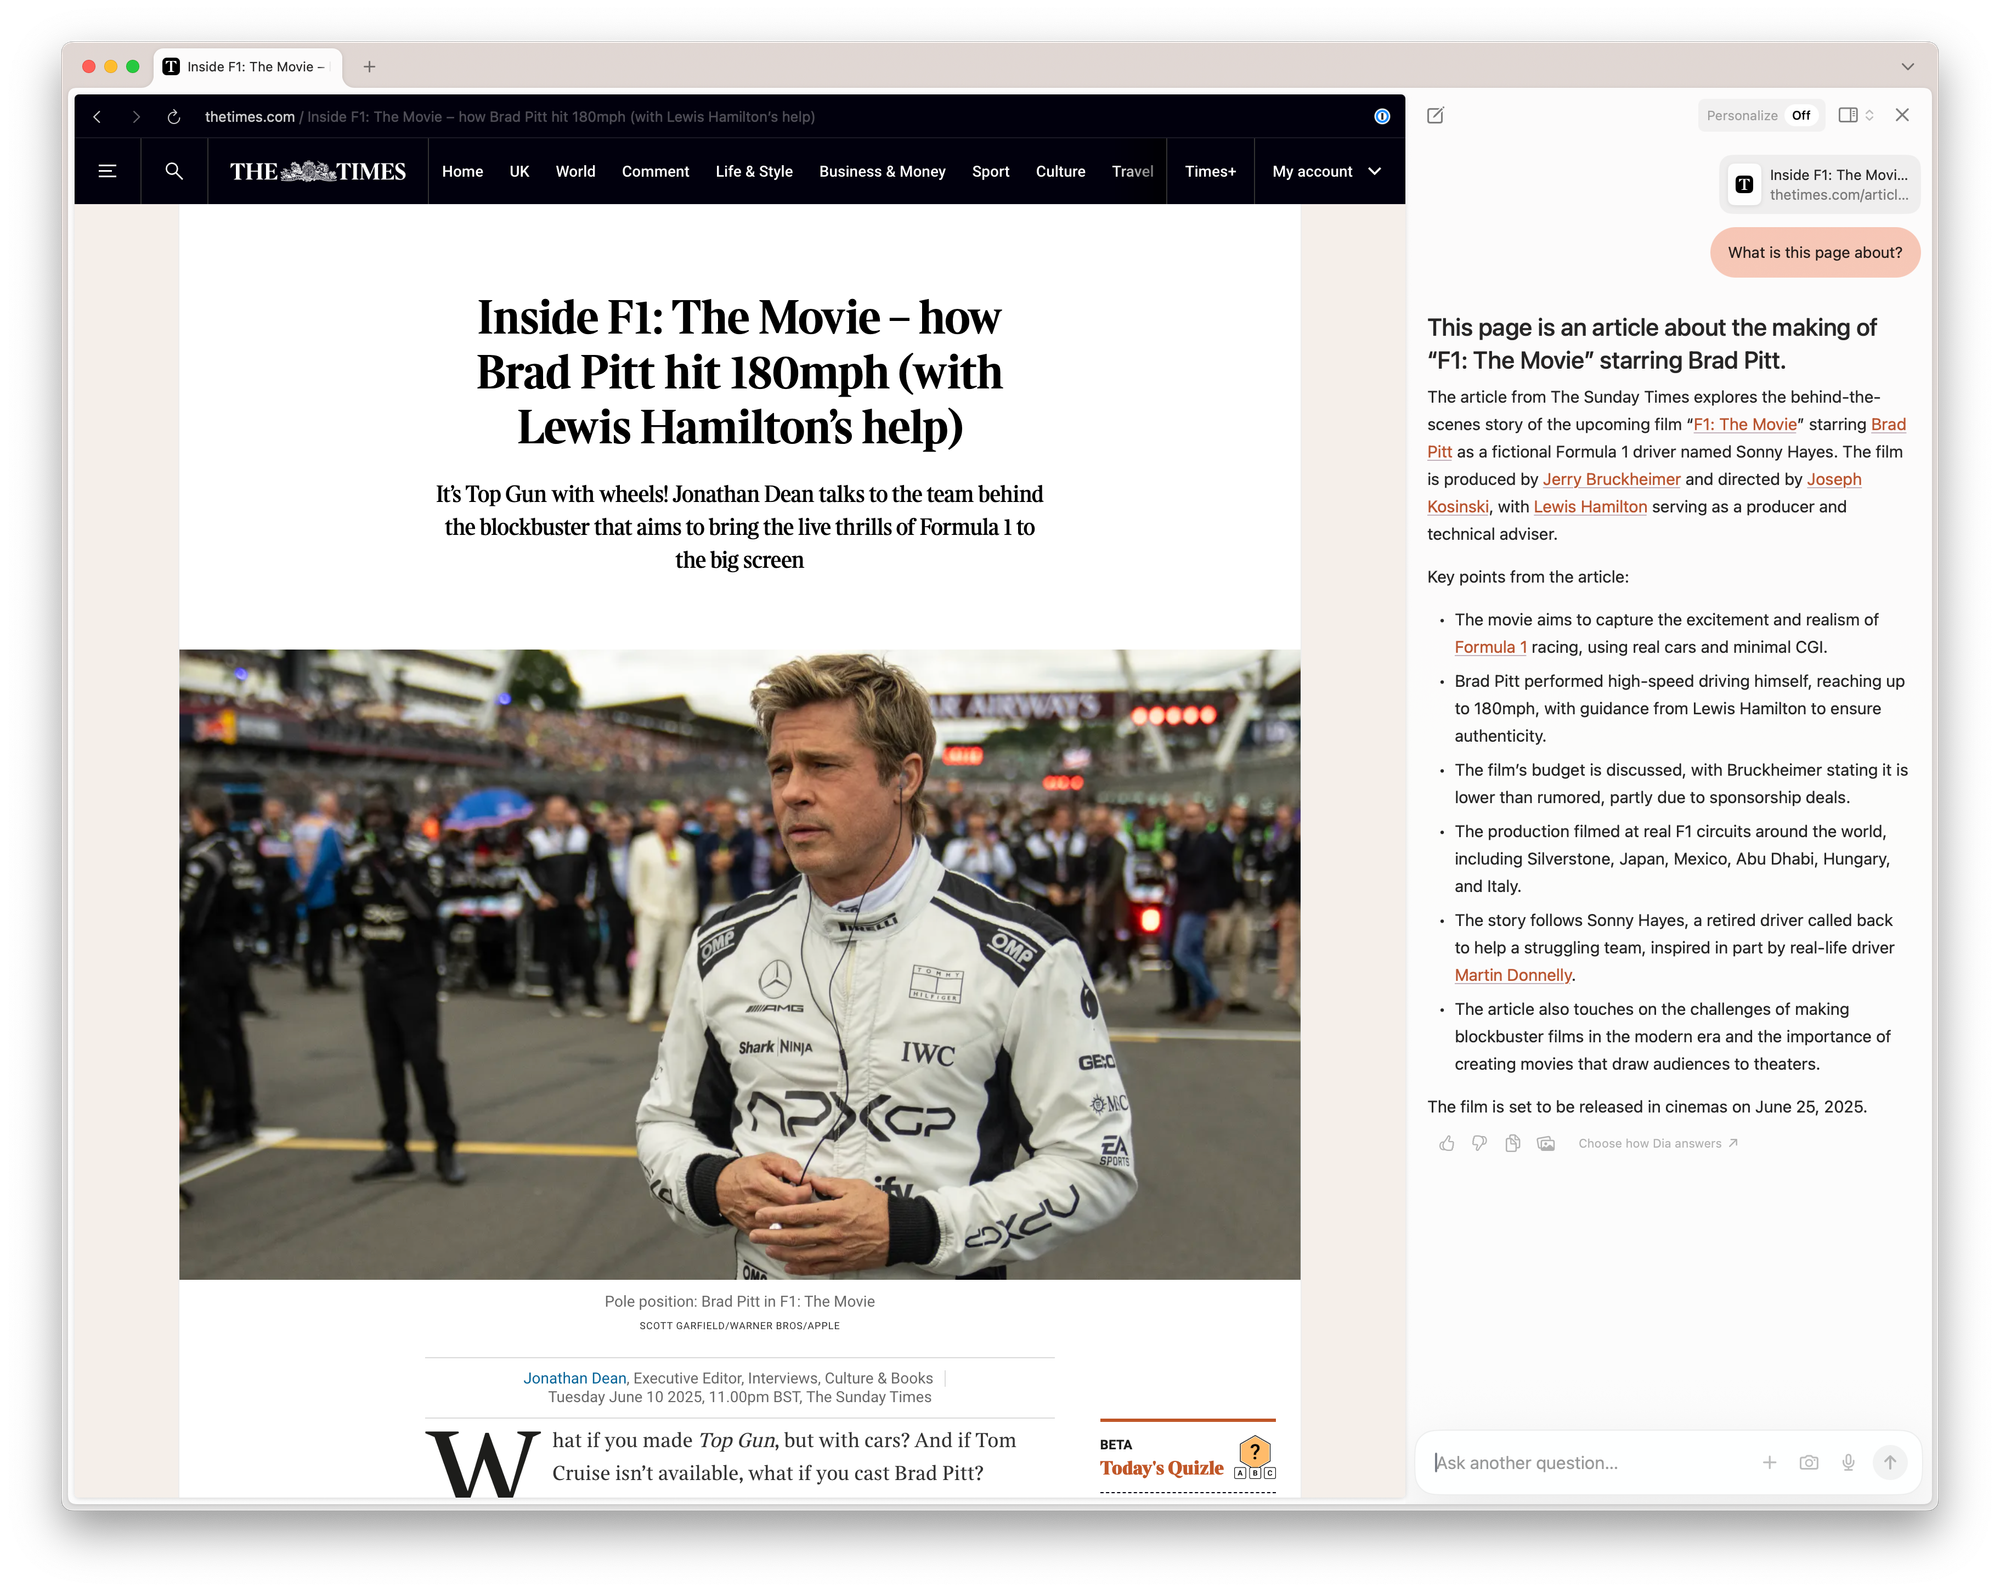Toggle Personalize Off switch
Image resolution: width=2000 pixels, height=1592 pixels.
pyautogui.click(x=1800, y=116)
